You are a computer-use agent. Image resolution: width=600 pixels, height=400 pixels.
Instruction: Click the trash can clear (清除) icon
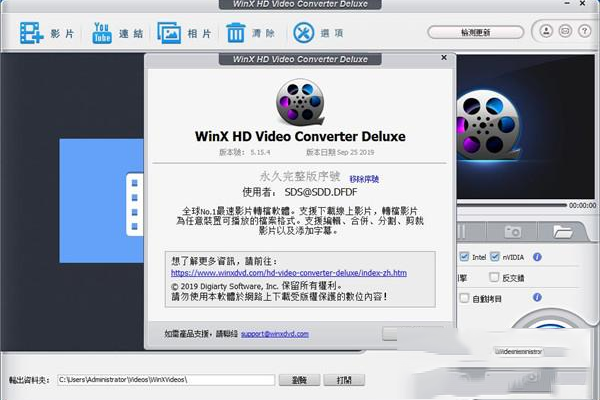[236, 33]
